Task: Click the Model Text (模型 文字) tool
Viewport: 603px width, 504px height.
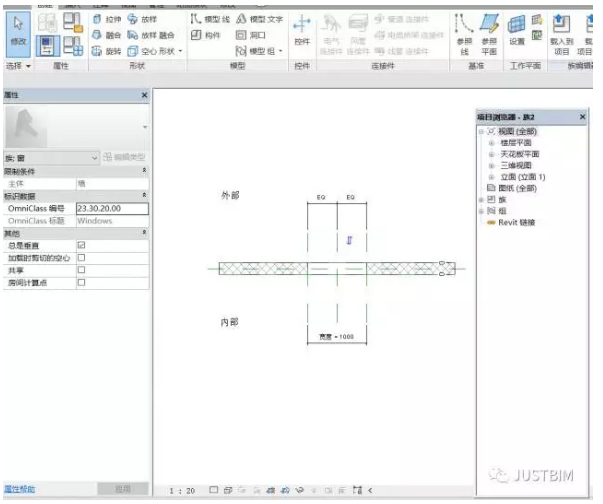Action: (x=260, y=19)
